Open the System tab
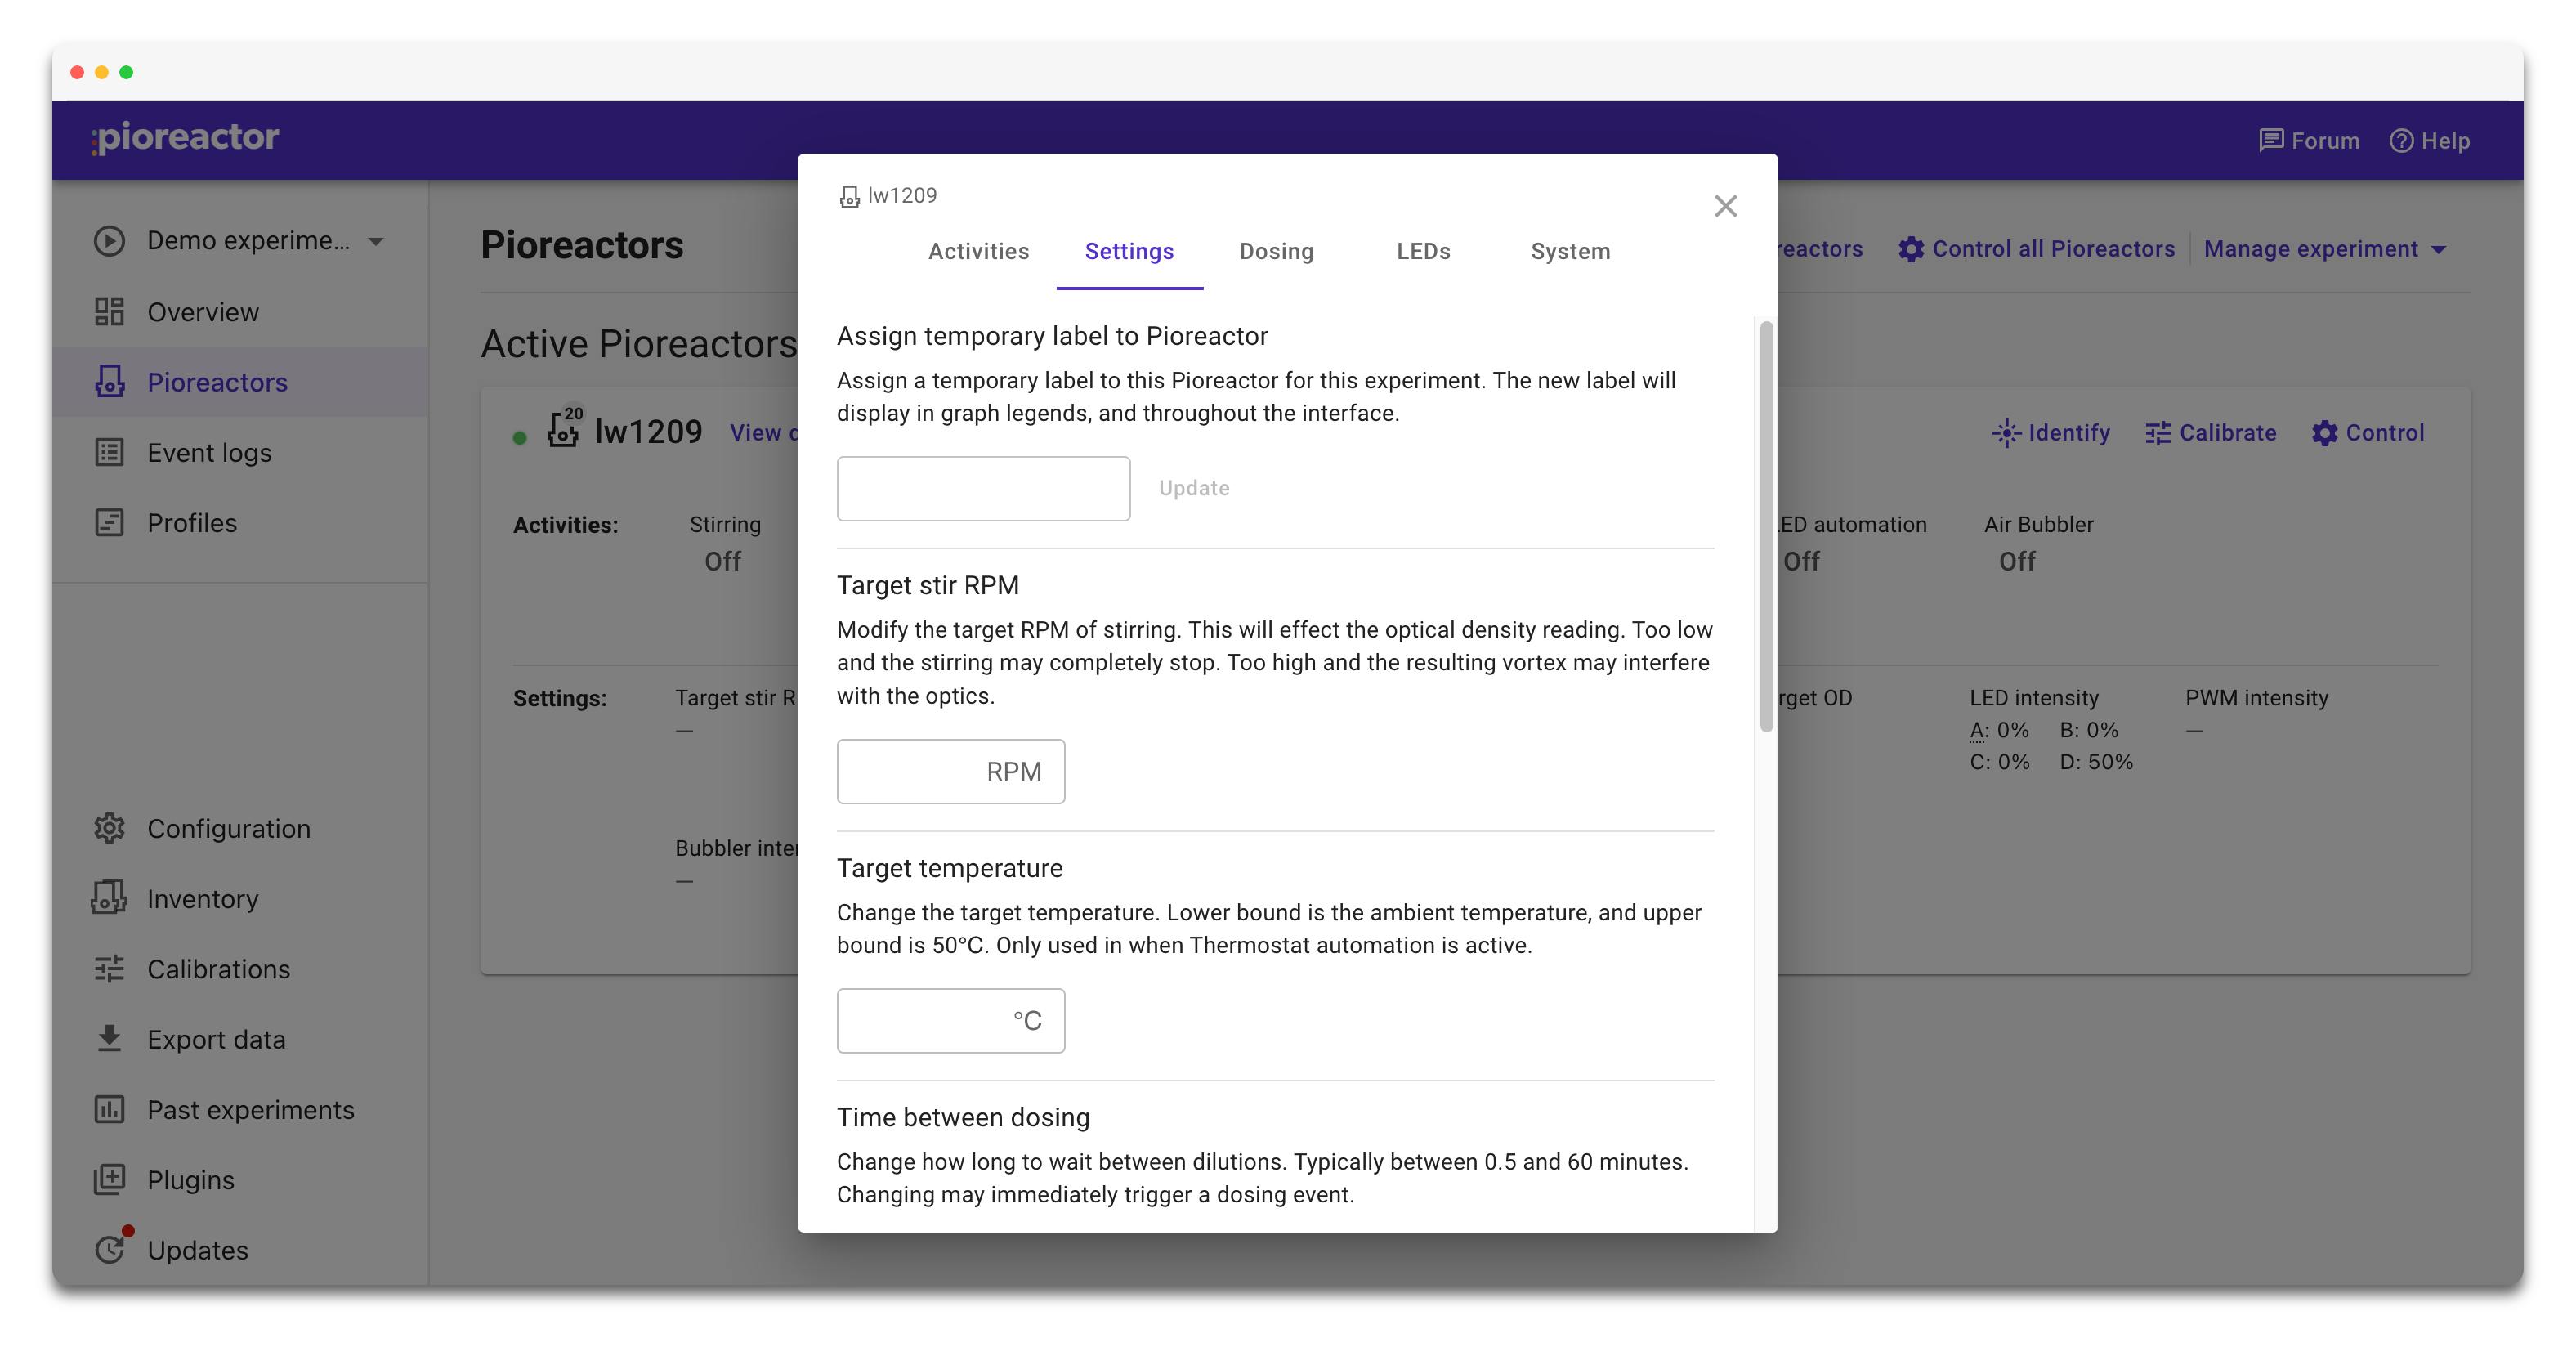The height and width of the screenshot is (1347, 2576). [1570, 252]
